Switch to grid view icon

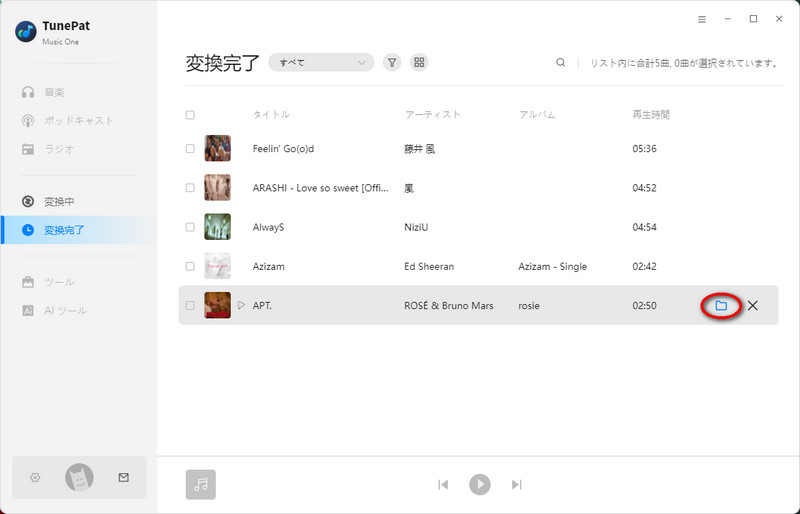419,62
